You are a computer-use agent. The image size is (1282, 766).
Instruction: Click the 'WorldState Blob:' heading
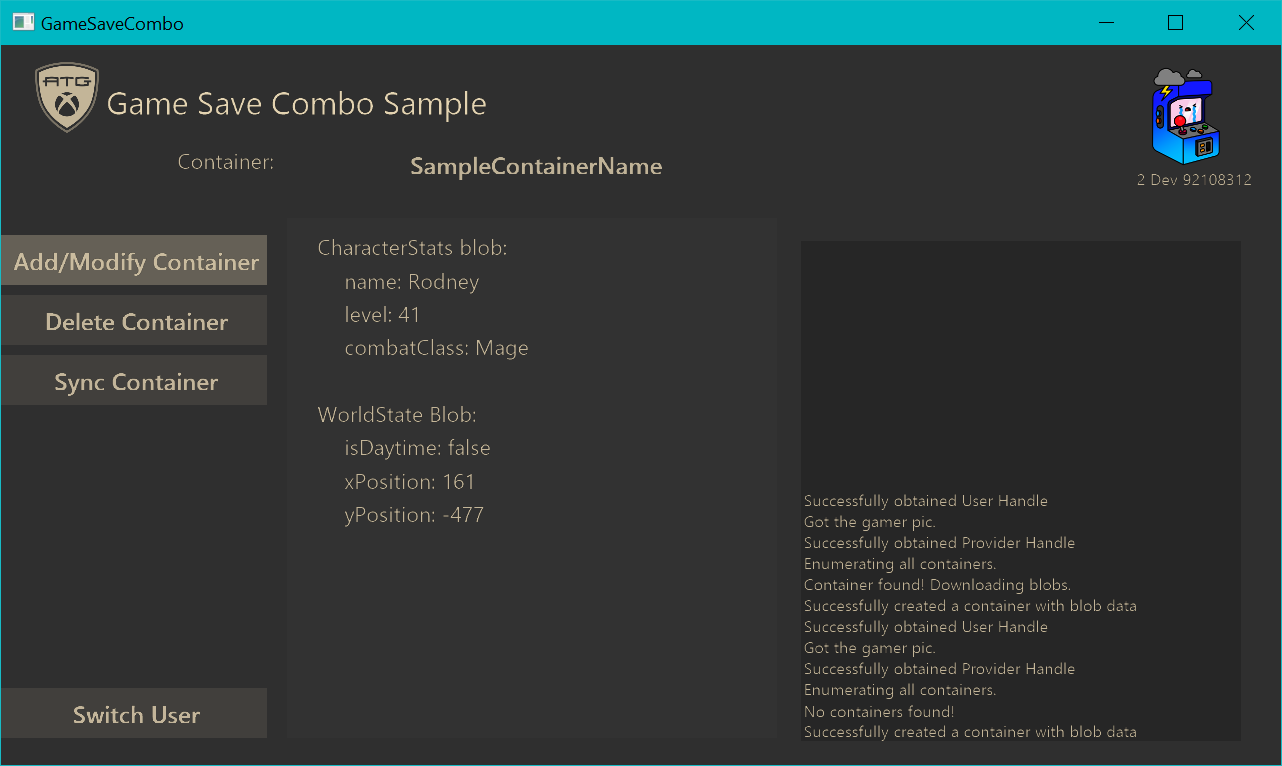(397, 415)
